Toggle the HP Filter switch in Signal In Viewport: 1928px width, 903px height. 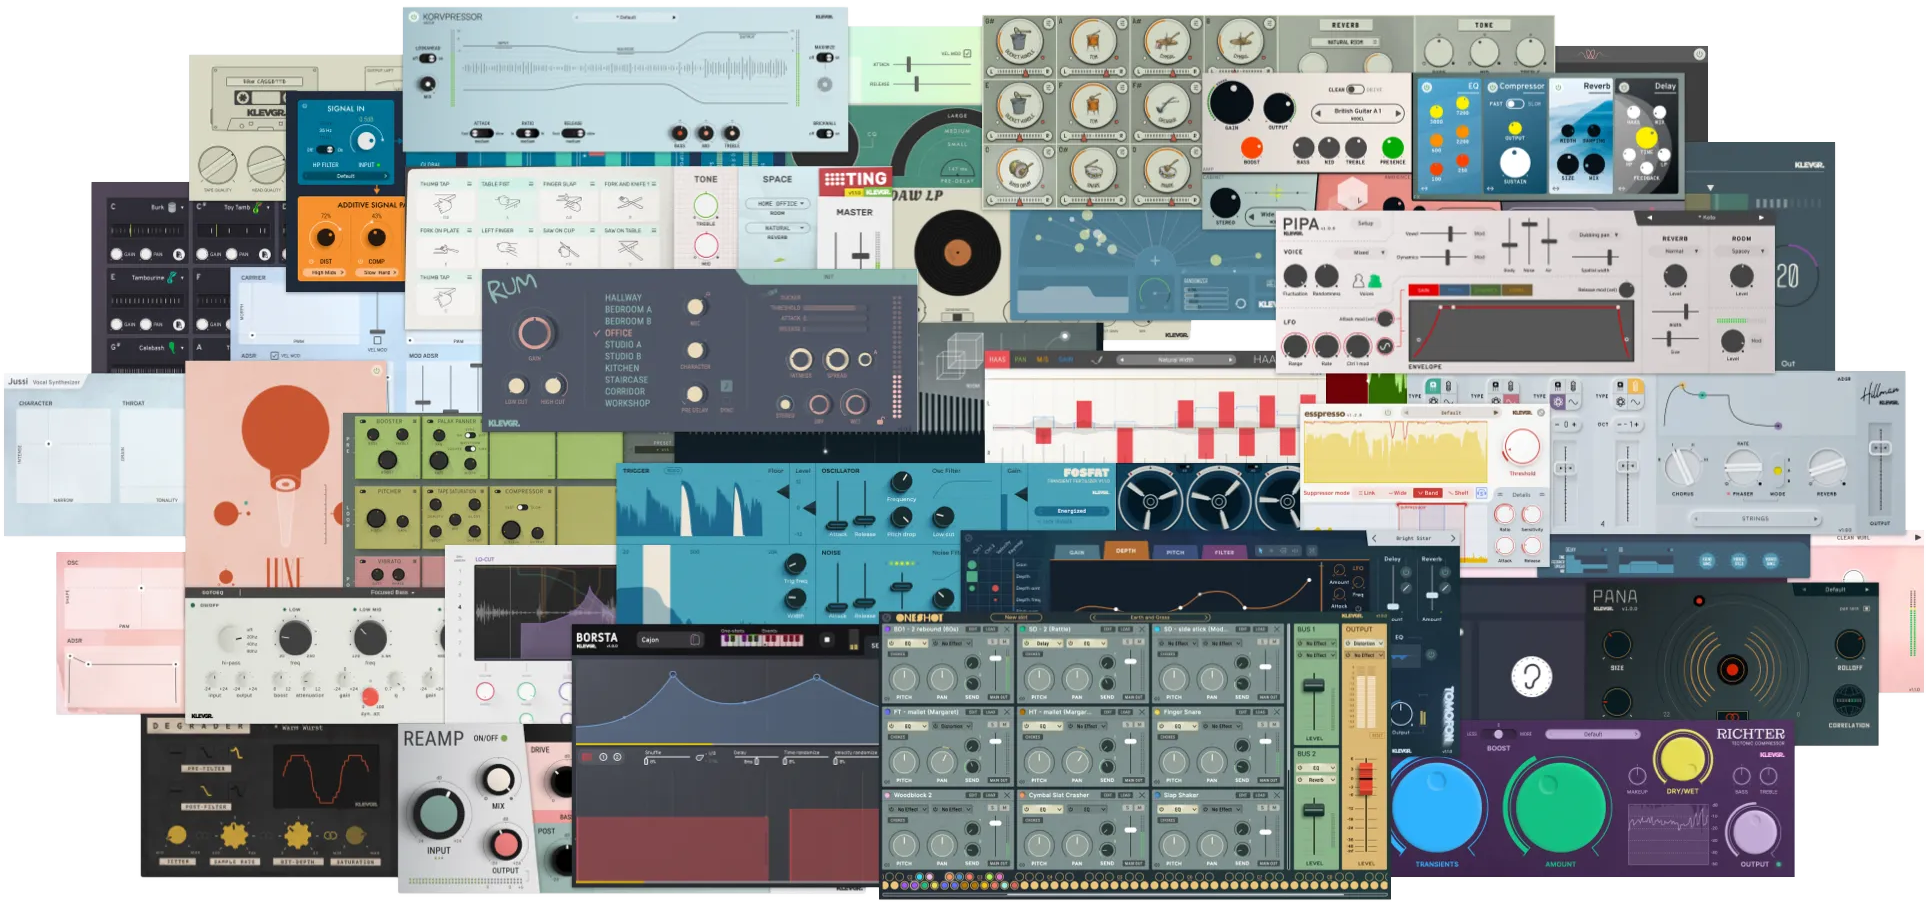click(x=325, y=150)
